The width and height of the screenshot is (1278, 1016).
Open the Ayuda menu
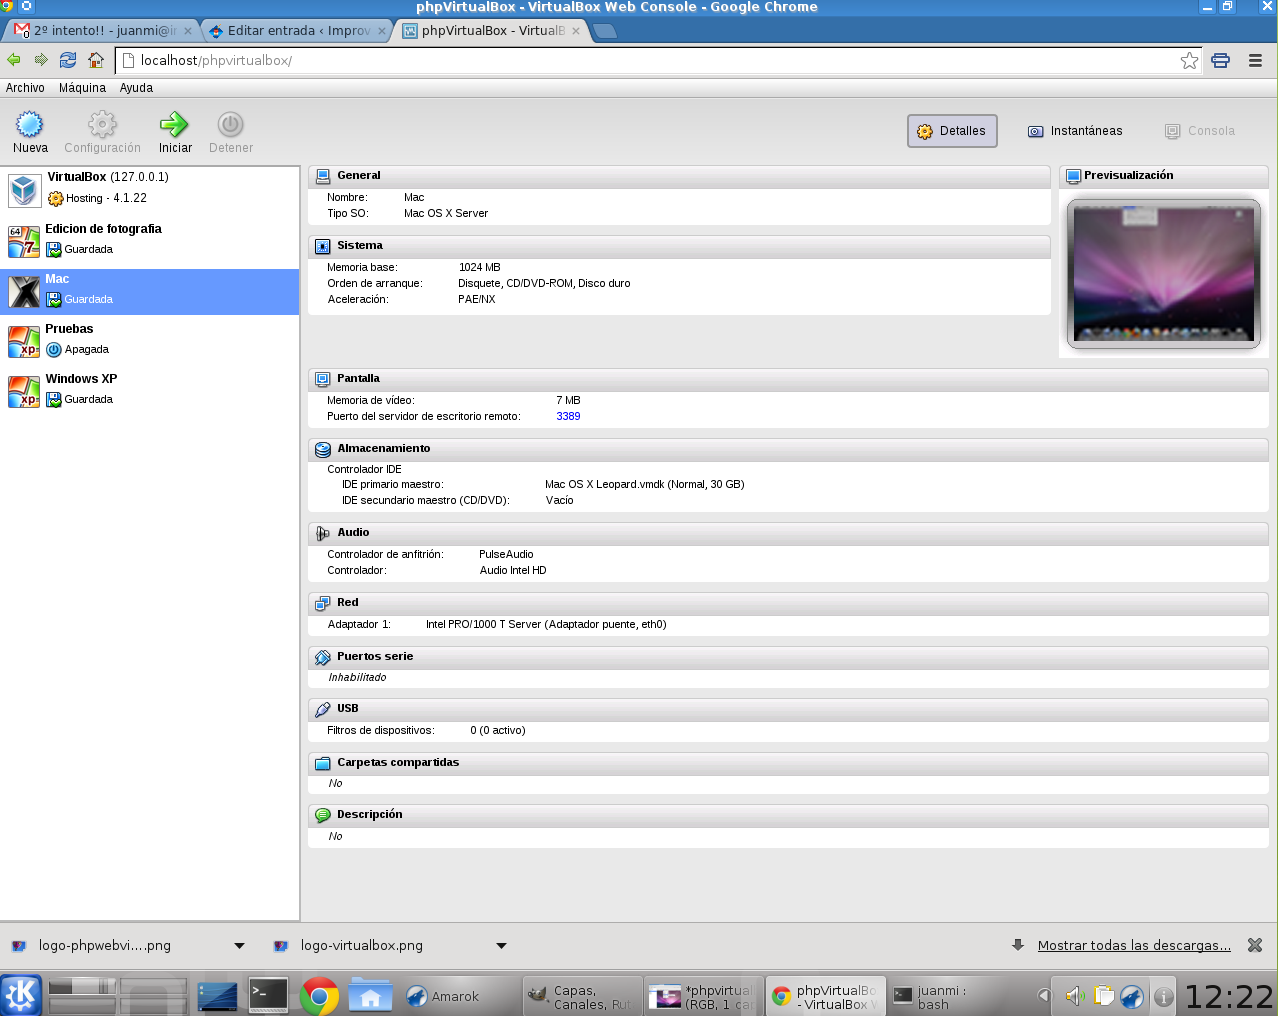tap(136, 88)
